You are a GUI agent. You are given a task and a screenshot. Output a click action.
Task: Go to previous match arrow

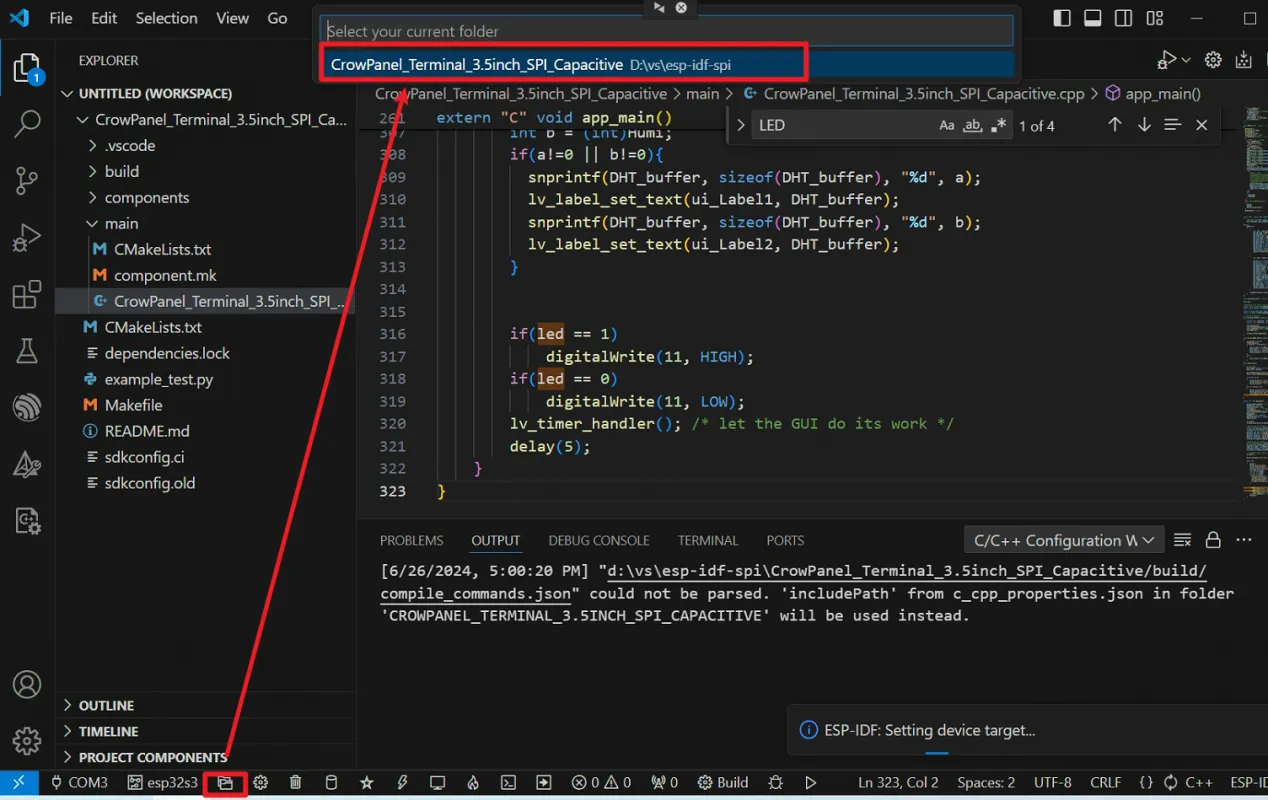click(x=1115, y=125)
